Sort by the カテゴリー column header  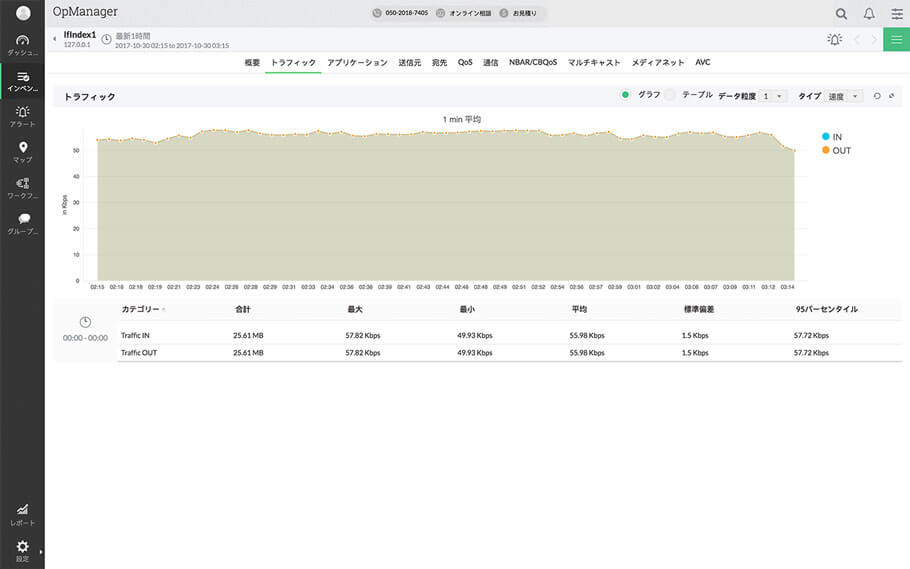(141, 309)
